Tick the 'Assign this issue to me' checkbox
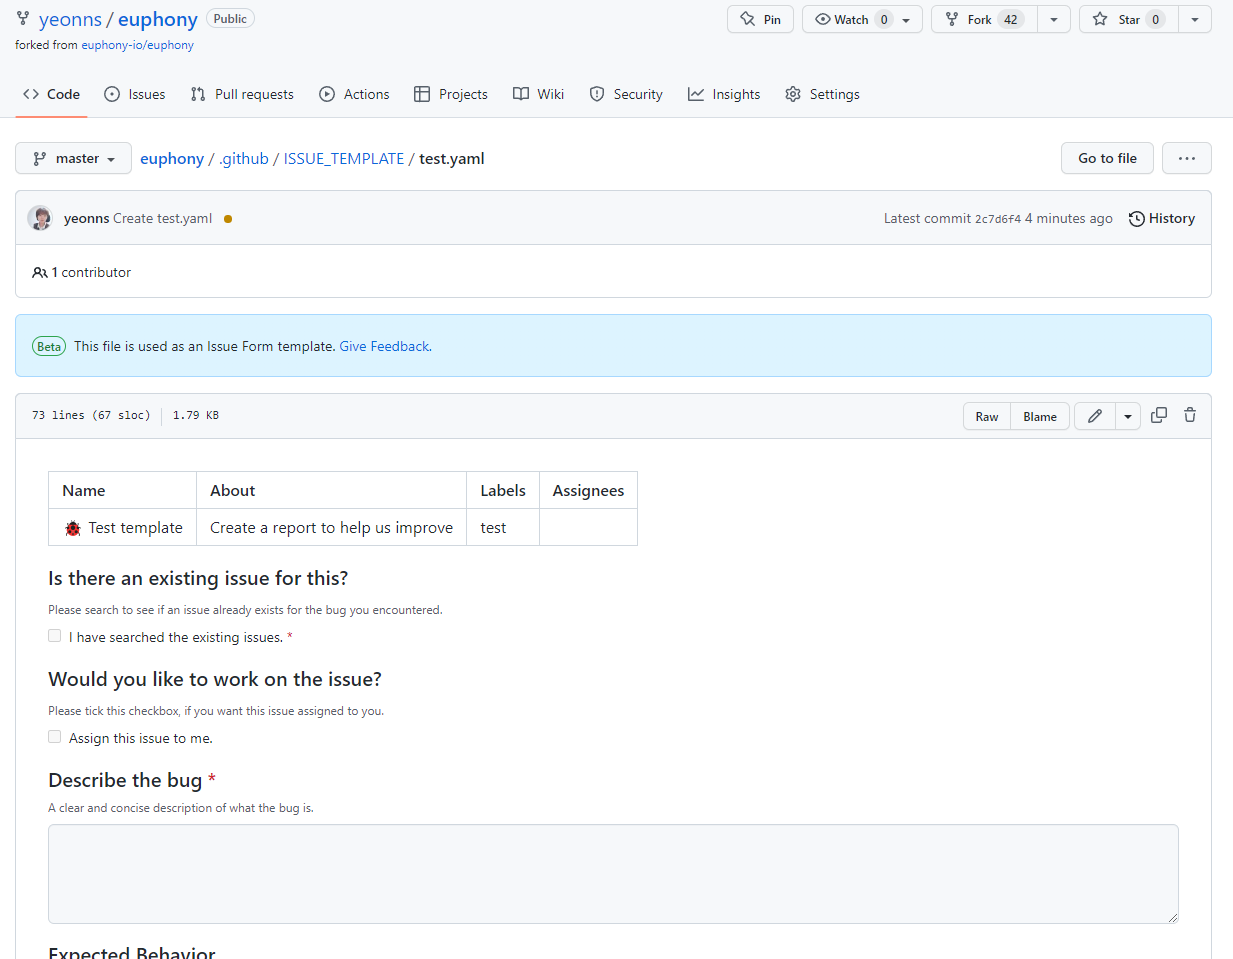1233x959 pixels. pos(55,737)
